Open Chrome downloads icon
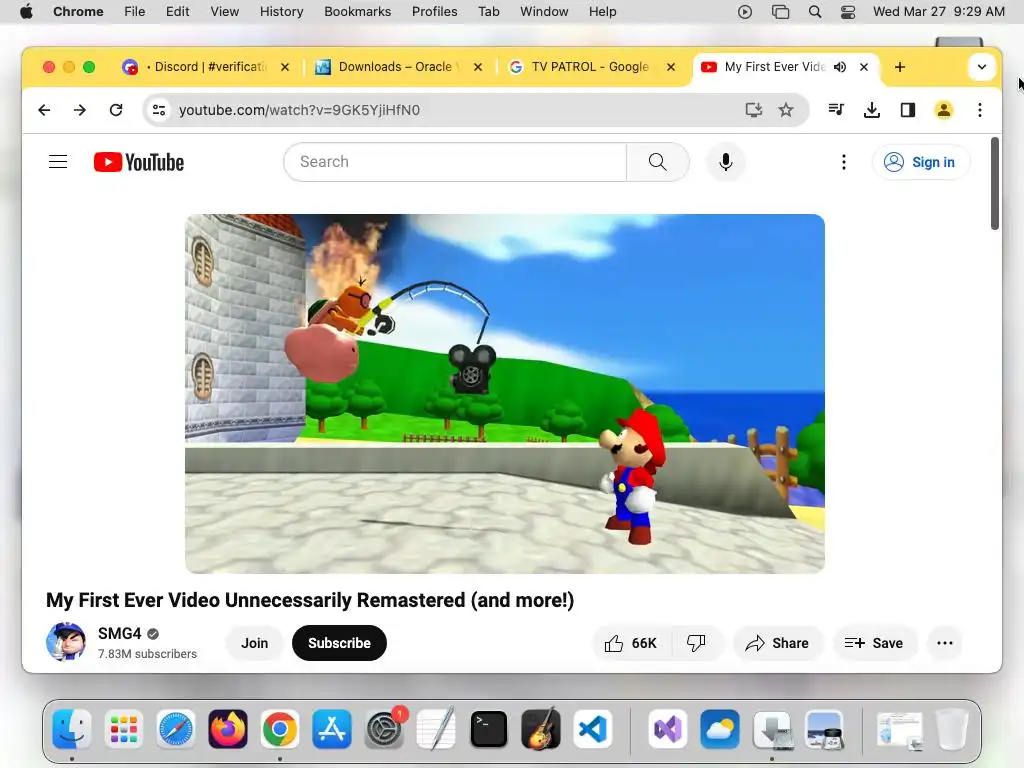 point(872,110)
